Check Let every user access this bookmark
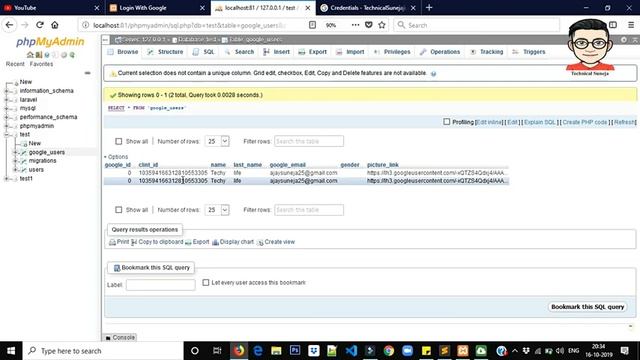Image resolution: width=640 pixels, height=360 pixels. 206,282
